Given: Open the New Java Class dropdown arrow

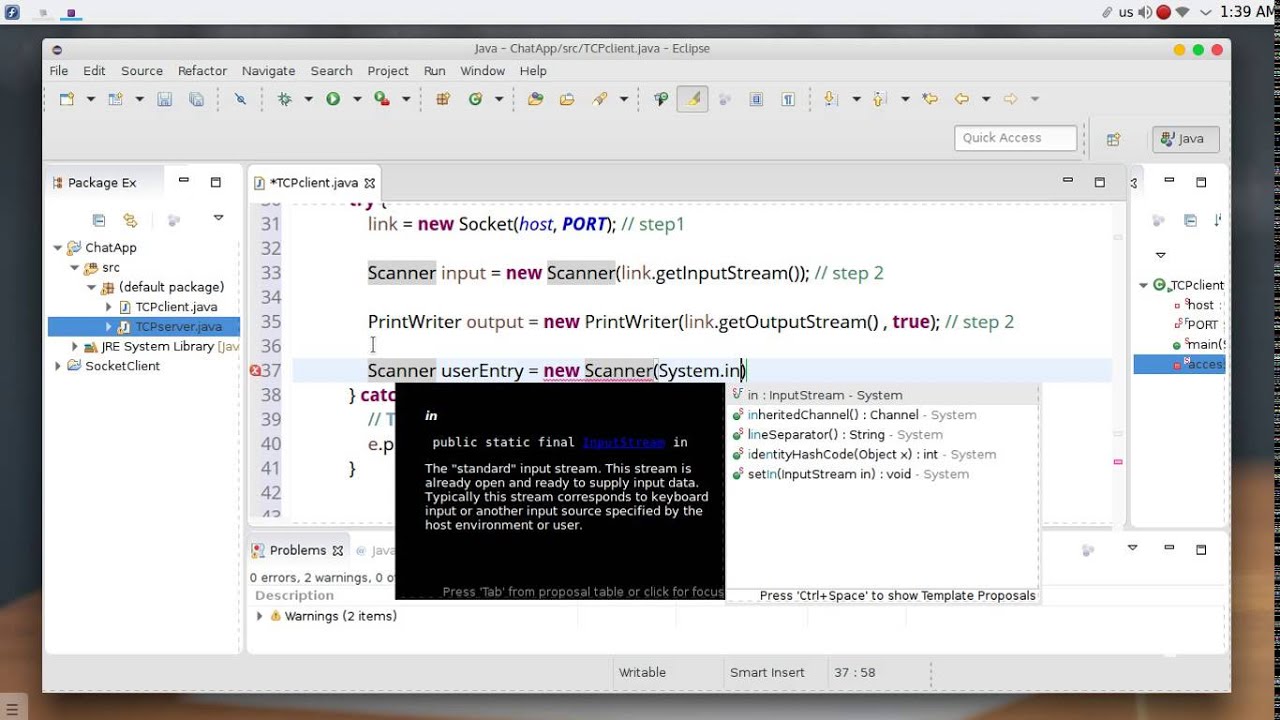Looking at the screenshot, I should click(x=498, y=99).
